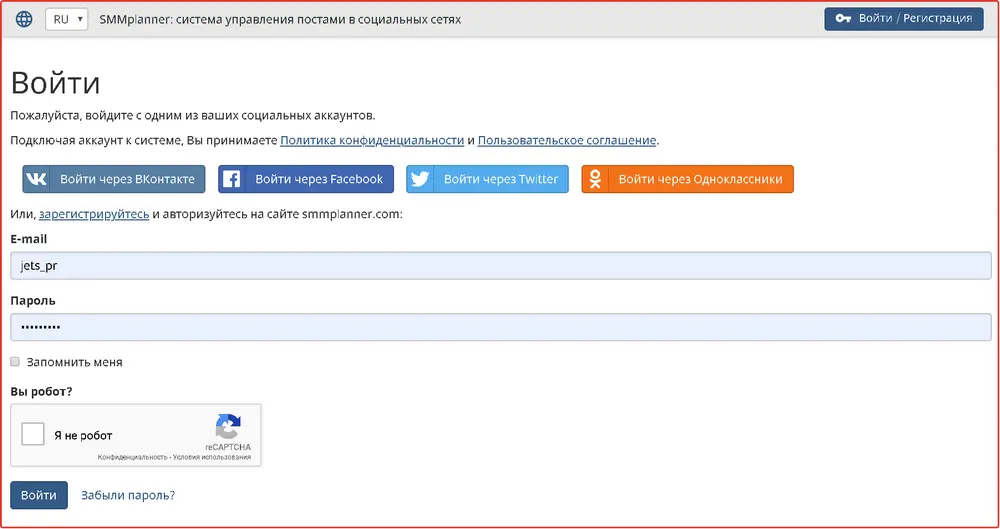Click the Вы робот? label
Image resolution: width=1000 pixels, height=529 pixels.
coord(41,391)
